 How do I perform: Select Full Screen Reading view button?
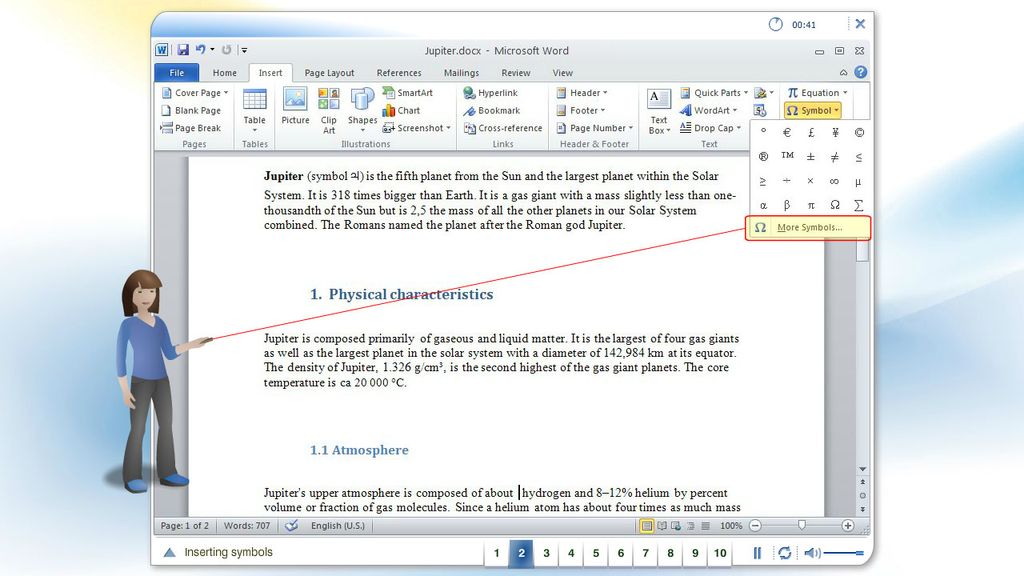click(662, 526)
